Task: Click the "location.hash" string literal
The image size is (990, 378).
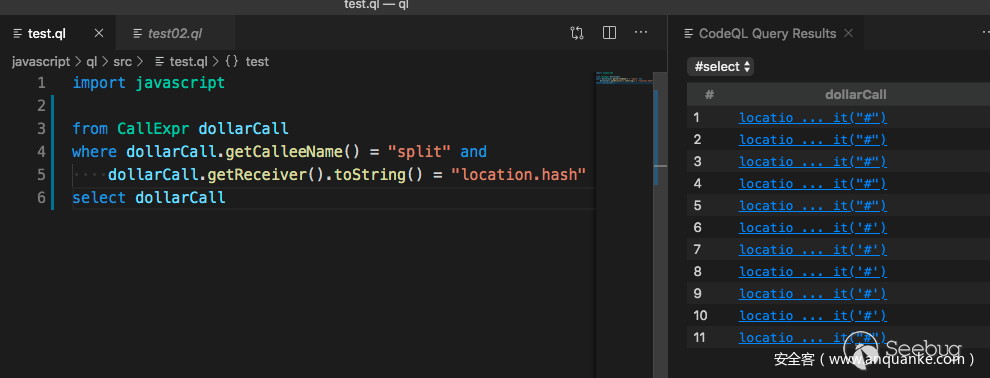Action: coord(519,175)
